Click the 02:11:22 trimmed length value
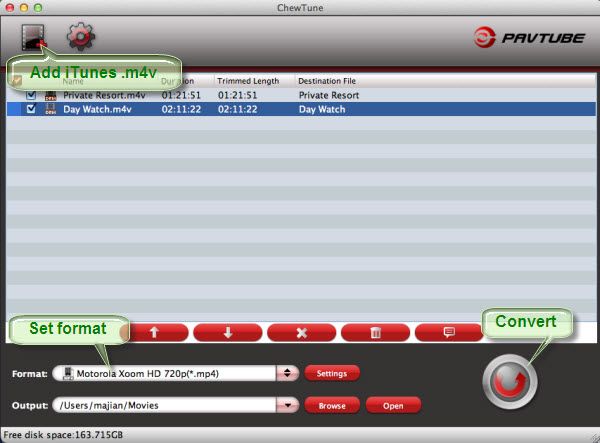This screenshot has width=600, height=443. click(x=237, y=109)
